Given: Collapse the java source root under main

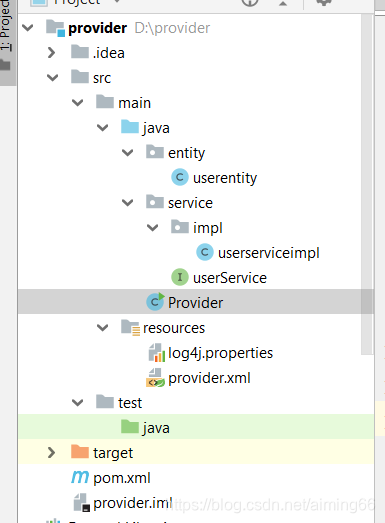Looking at the screenshot, I should 102,128.
